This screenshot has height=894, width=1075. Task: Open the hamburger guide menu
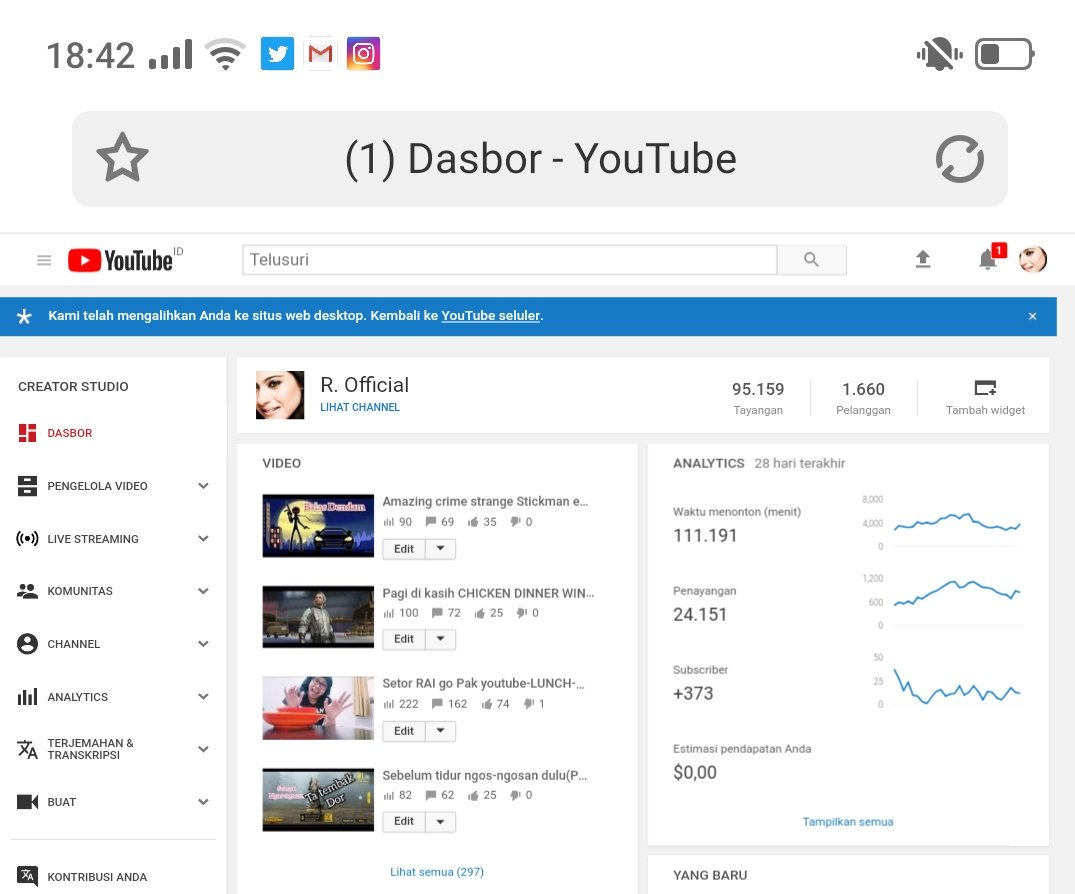coord(44,260)
